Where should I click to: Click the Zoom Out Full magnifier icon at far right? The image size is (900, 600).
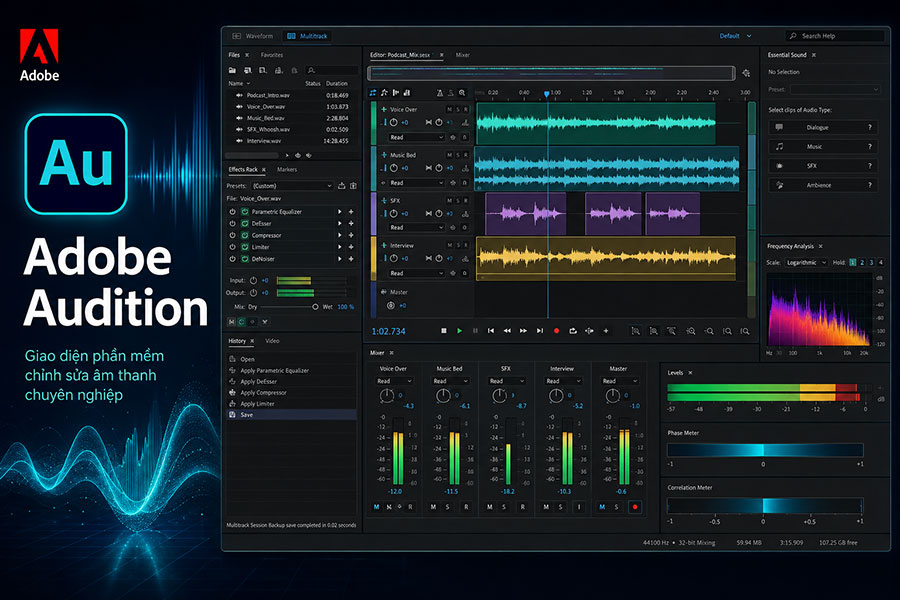(744, 331)
